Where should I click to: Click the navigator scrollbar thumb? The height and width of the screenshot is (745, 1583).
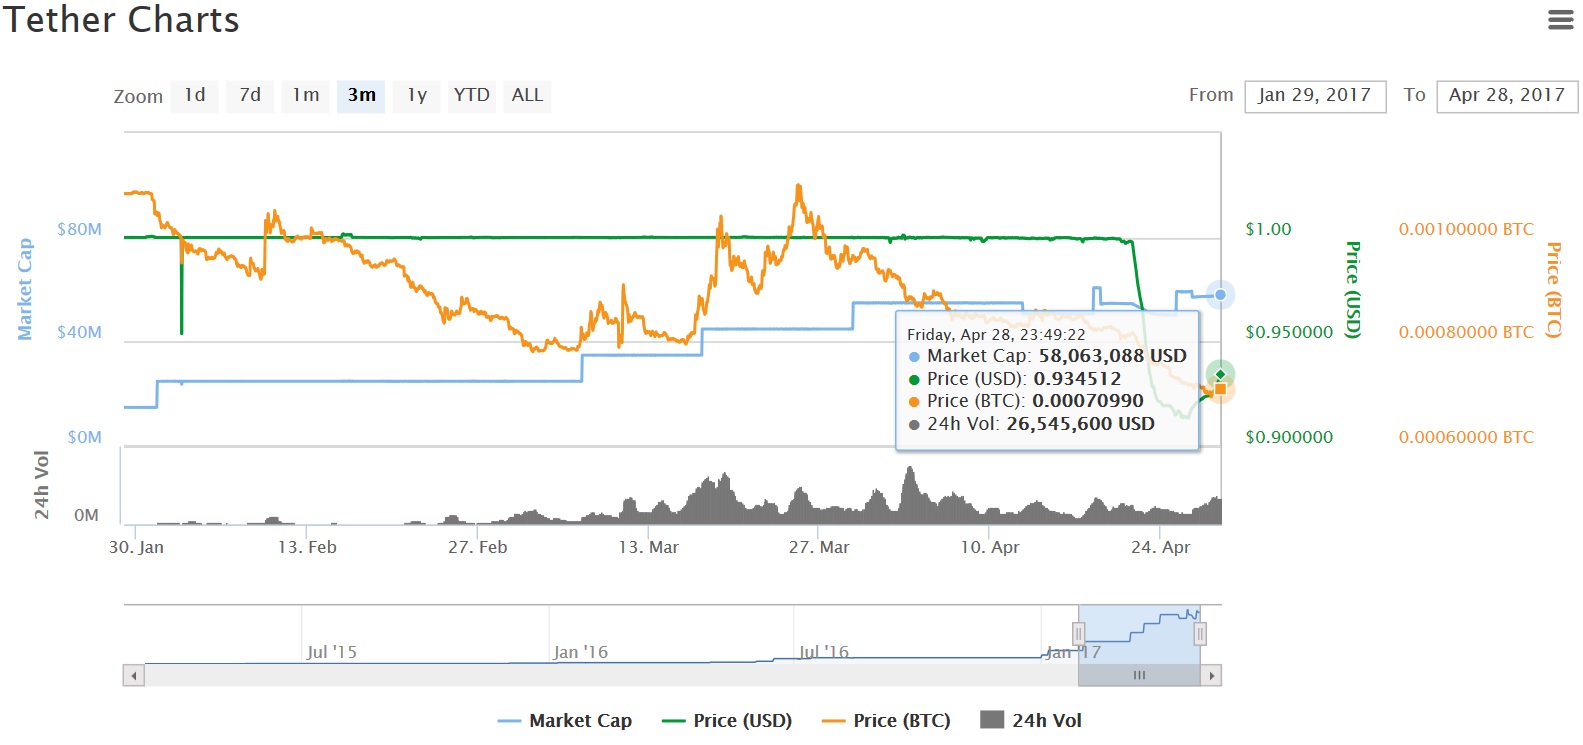coord(1139,676)
